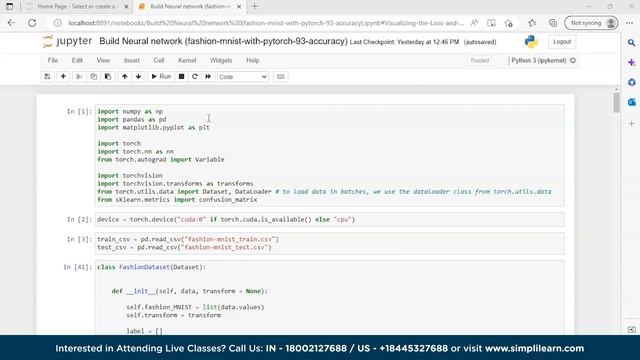Rename the notebook via its title
This screenshot has width=640, height=360.
223,41
